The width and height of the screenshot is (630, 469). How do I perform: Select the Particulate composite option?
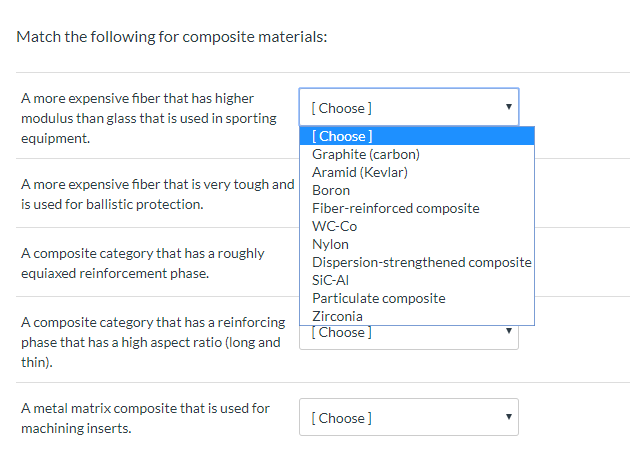point(379,298)
